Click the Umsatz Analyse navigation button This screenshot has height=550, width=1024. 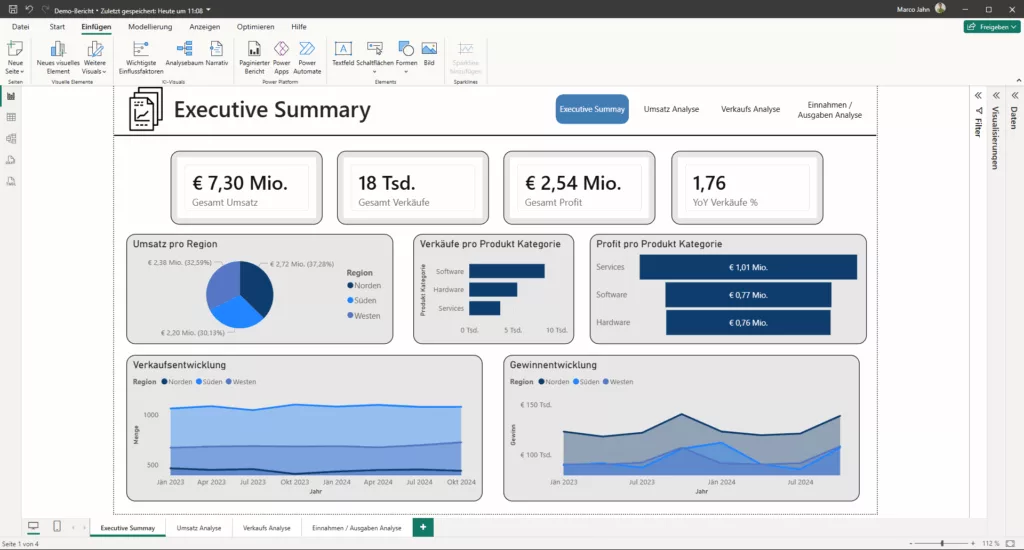(x=671, y=109)
